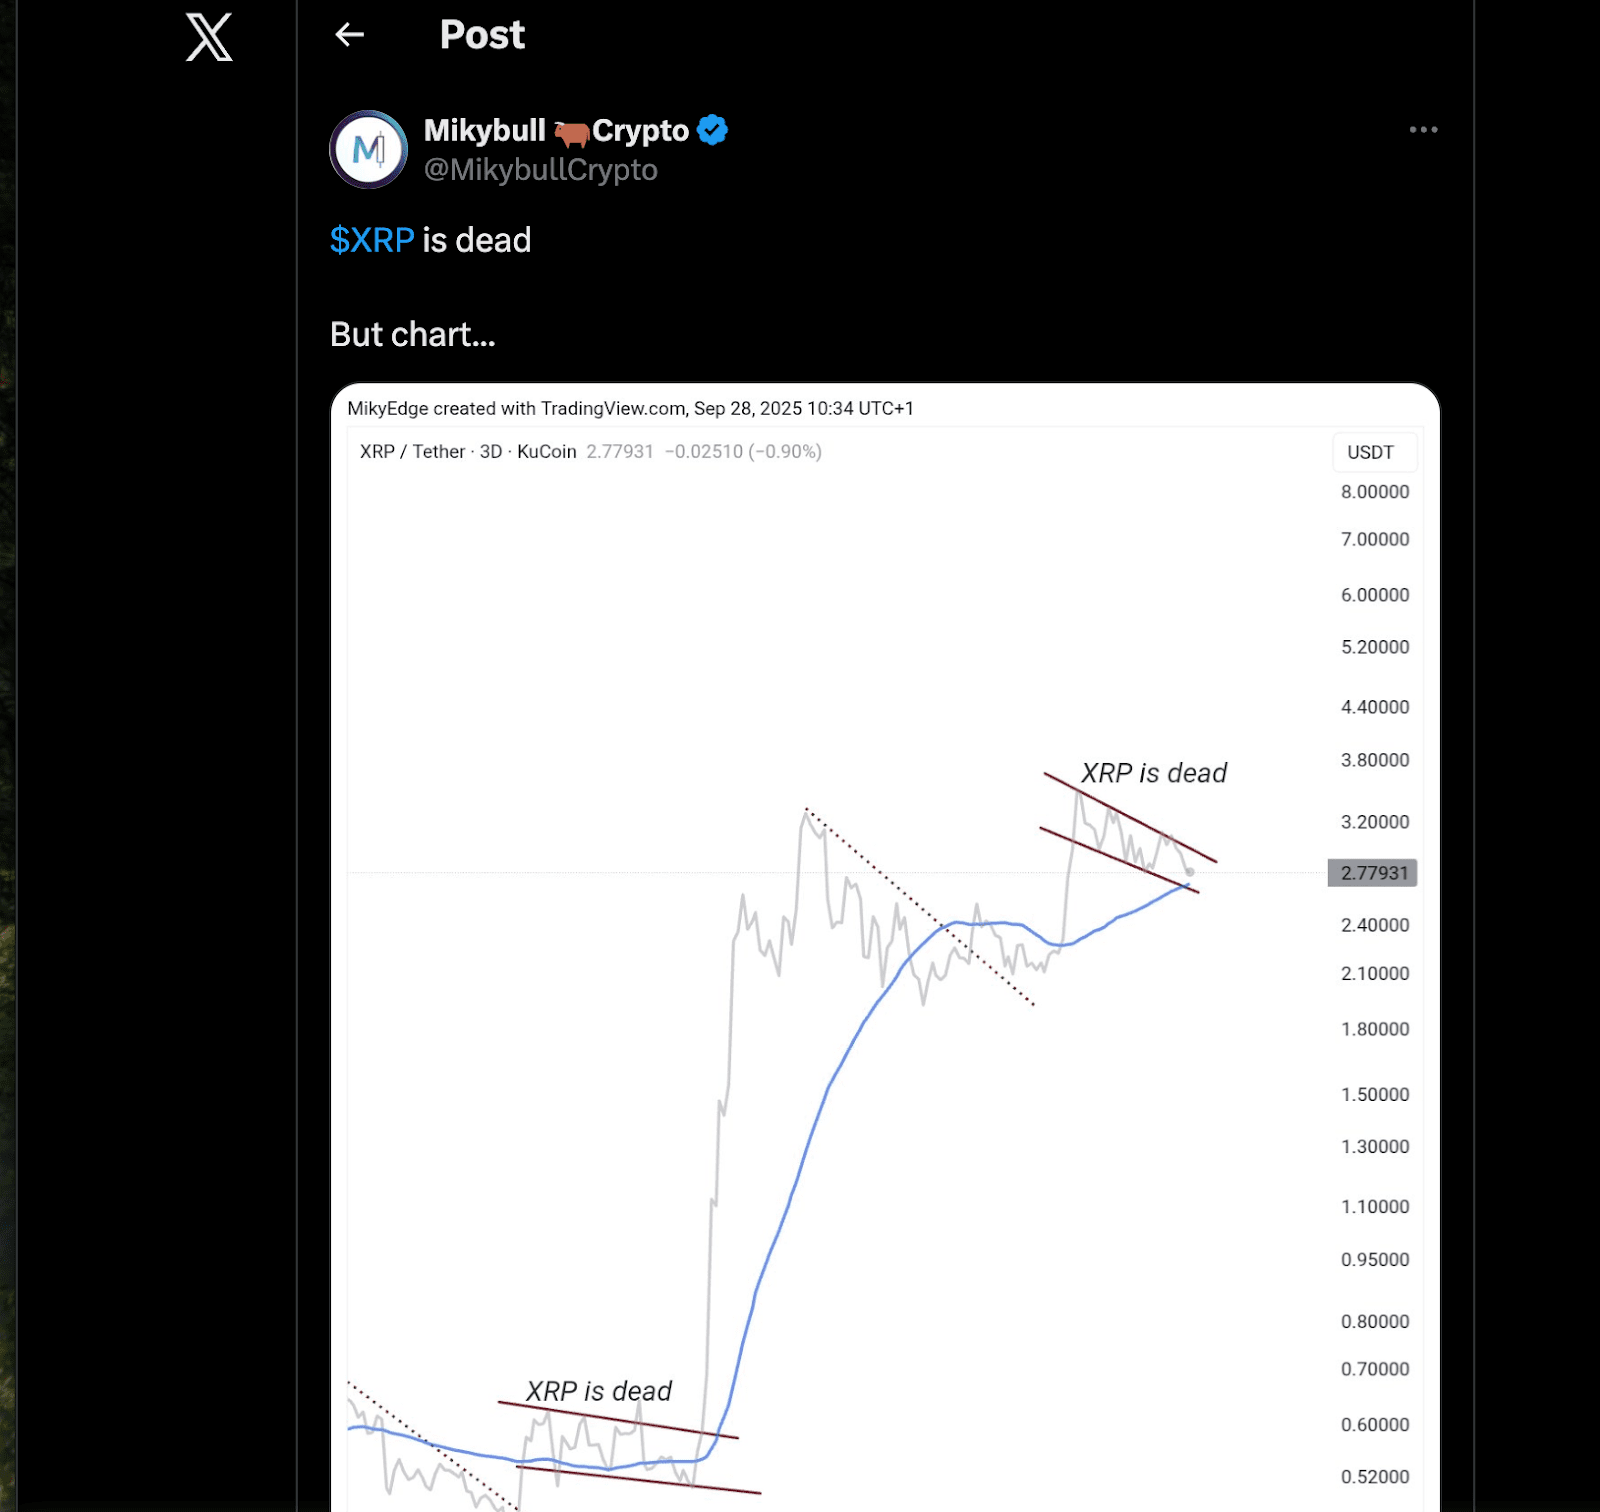Click the highlighted 2.77931 price label
The height and width of the screenshot is (1512, 1600).
pyautogui.click(x=1372, y=873)
